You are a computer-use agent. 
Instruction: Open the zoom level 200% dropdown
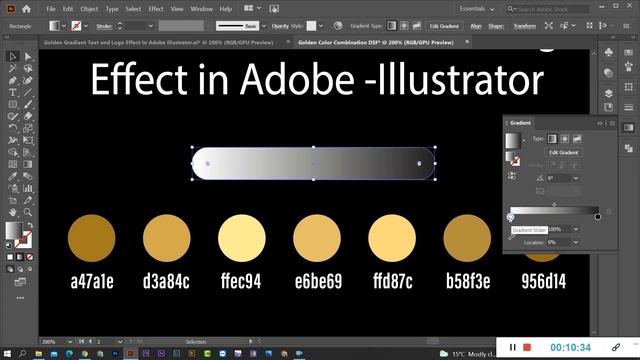tap(70, 342)
